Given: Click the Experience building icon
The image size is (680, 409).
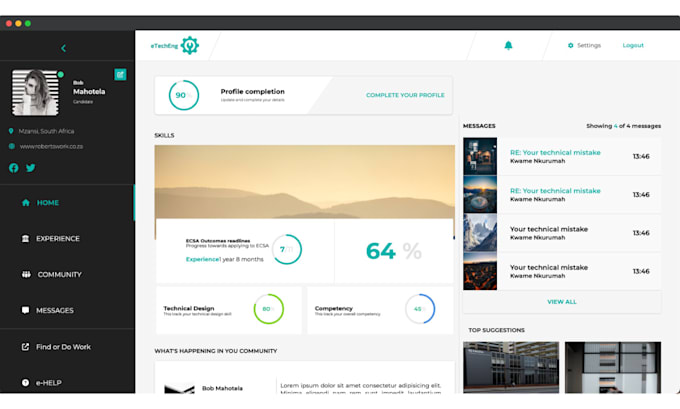Looking at the screenshot, I should click(26, 239).
